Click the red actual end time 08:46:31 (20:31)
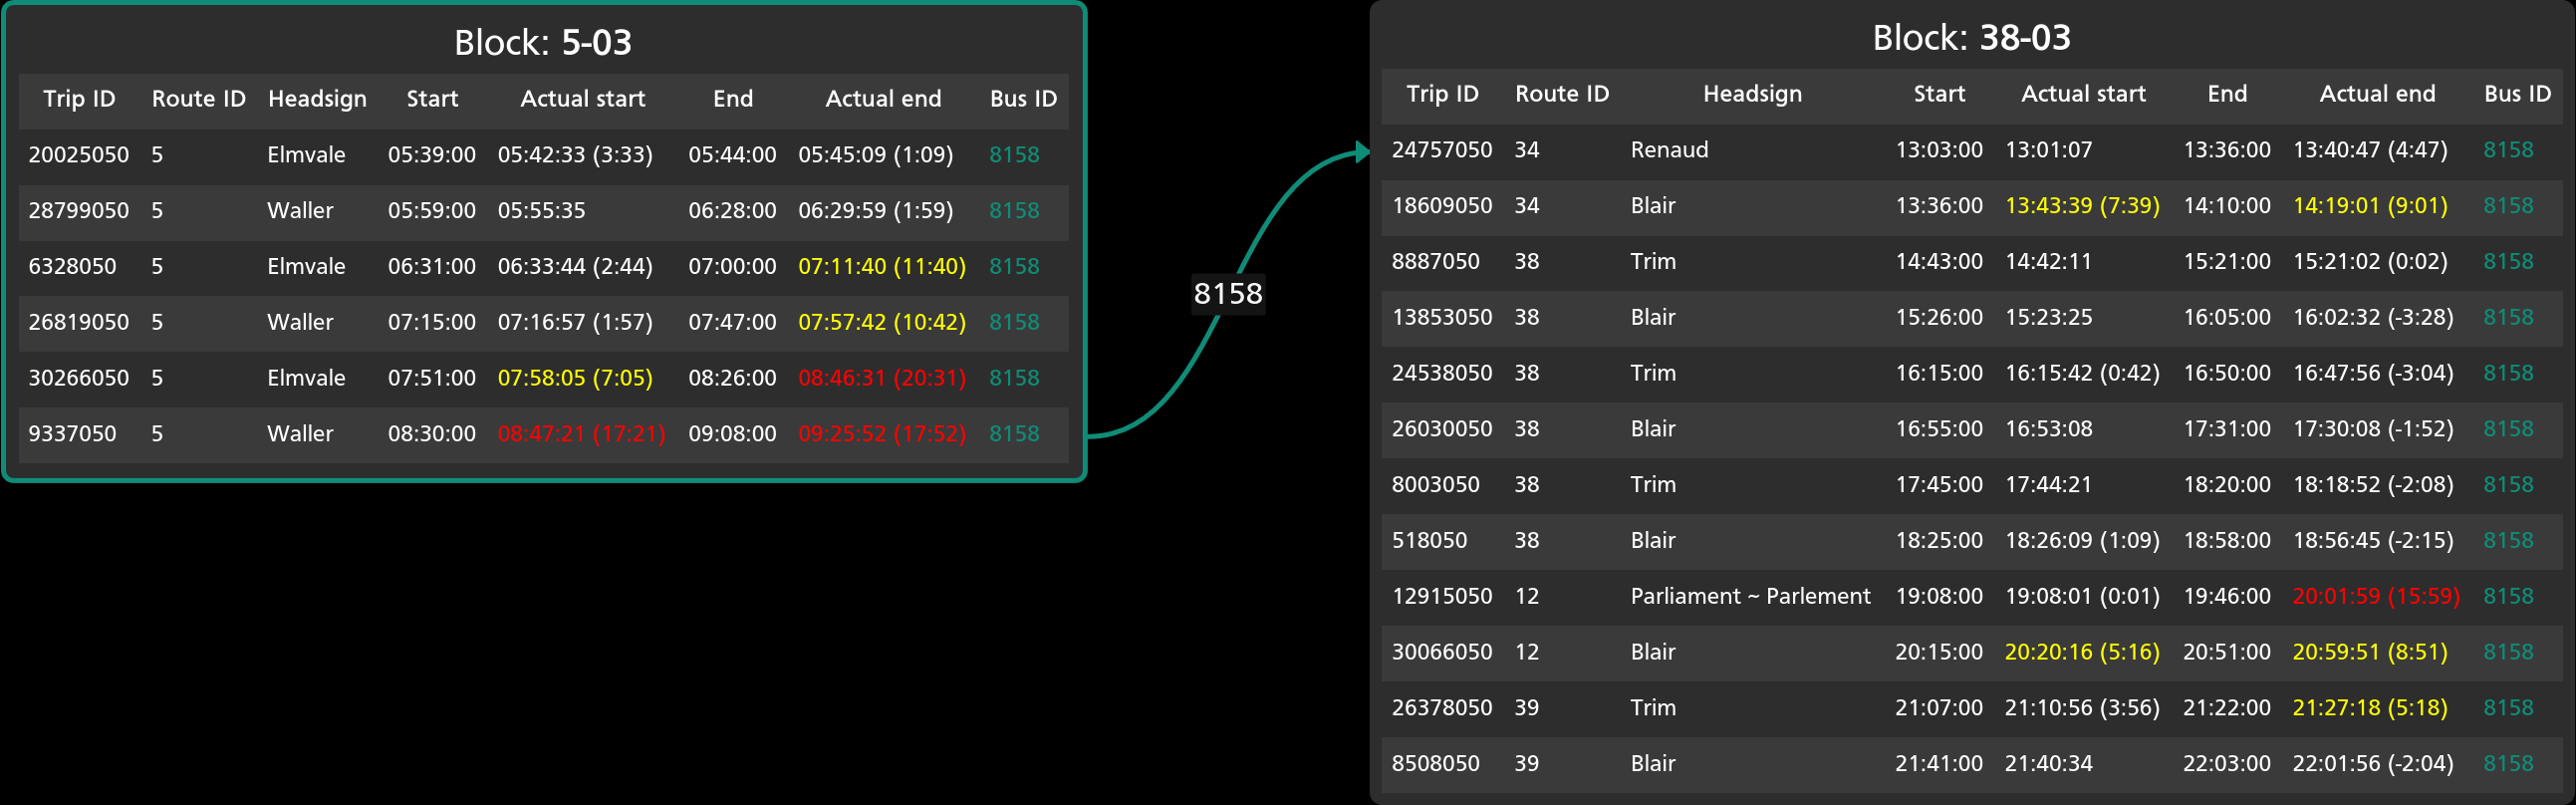 coord(881,378)
